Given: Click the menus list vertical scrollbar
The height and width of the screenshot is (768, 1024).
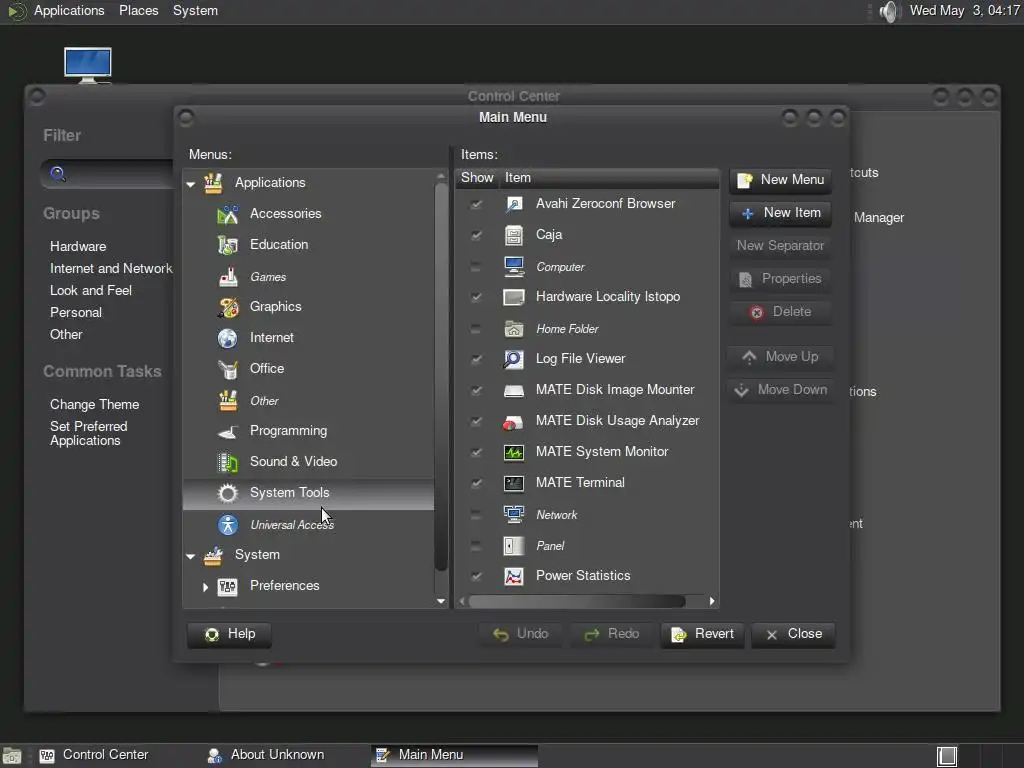Looking at the screenshot, I should [441, 377].
